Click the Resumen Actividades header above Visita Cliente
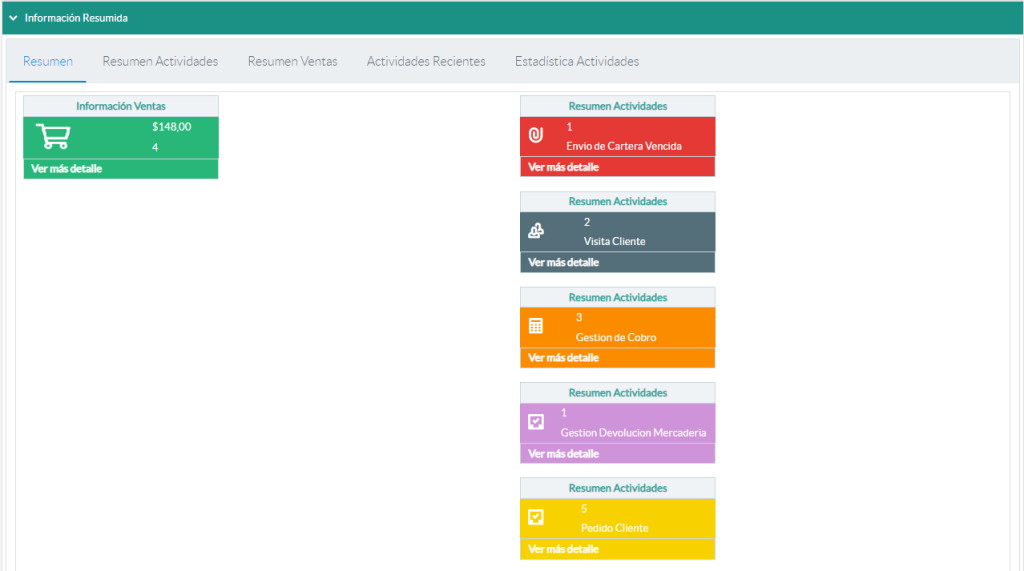Viewport: 1024px width, 571px height. point(618,201)
